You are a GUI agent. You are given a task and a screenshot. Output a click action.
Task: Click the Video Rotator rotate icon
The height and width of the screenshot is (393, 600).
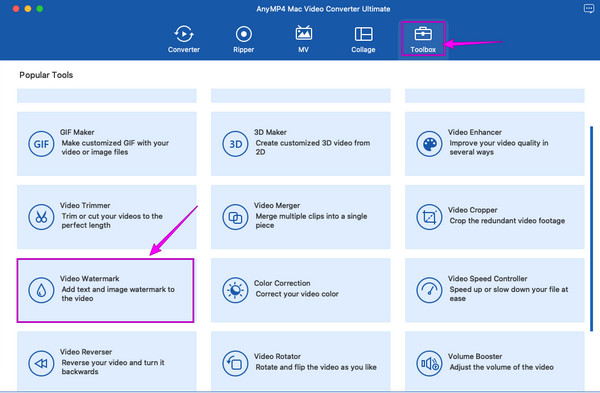pos(235,363)
